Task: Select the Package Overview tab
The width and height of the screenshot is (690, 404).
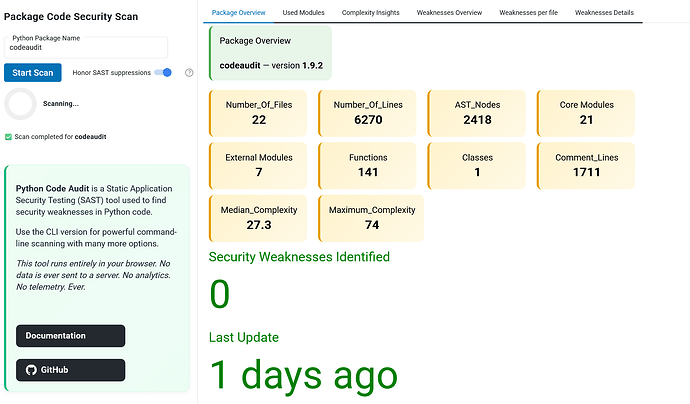Action: point(239,12)
